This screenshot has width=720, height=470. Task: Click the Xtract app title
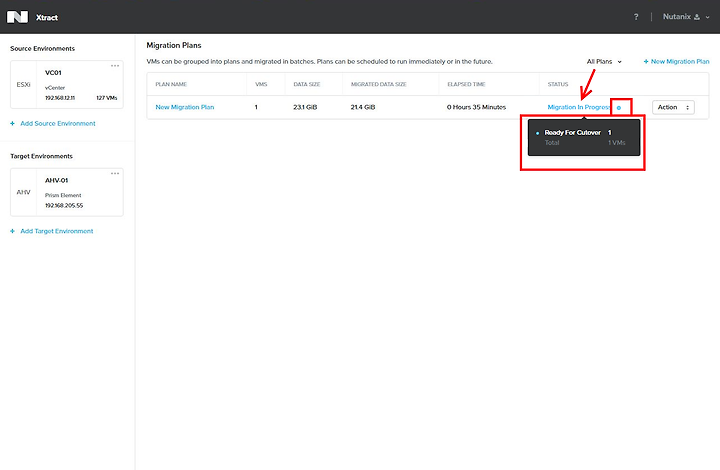[x=47, y=17]
